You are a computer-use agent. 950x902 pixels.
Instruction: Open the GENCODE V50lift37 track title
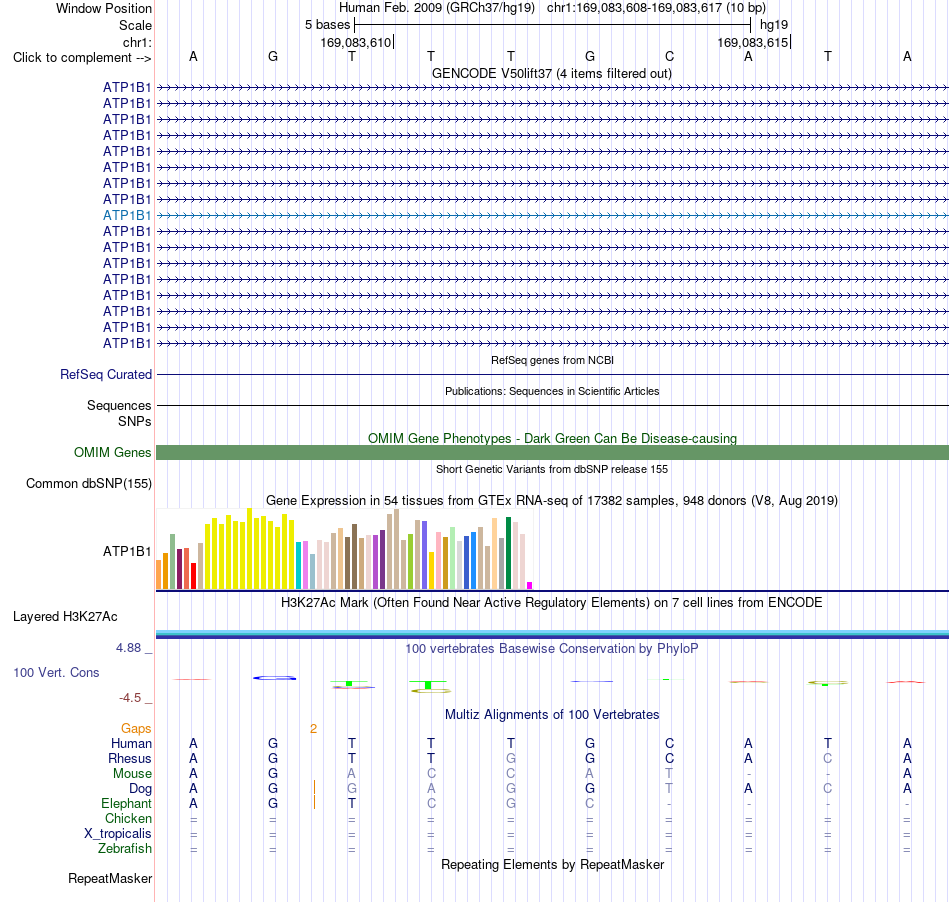pos(551,73)
